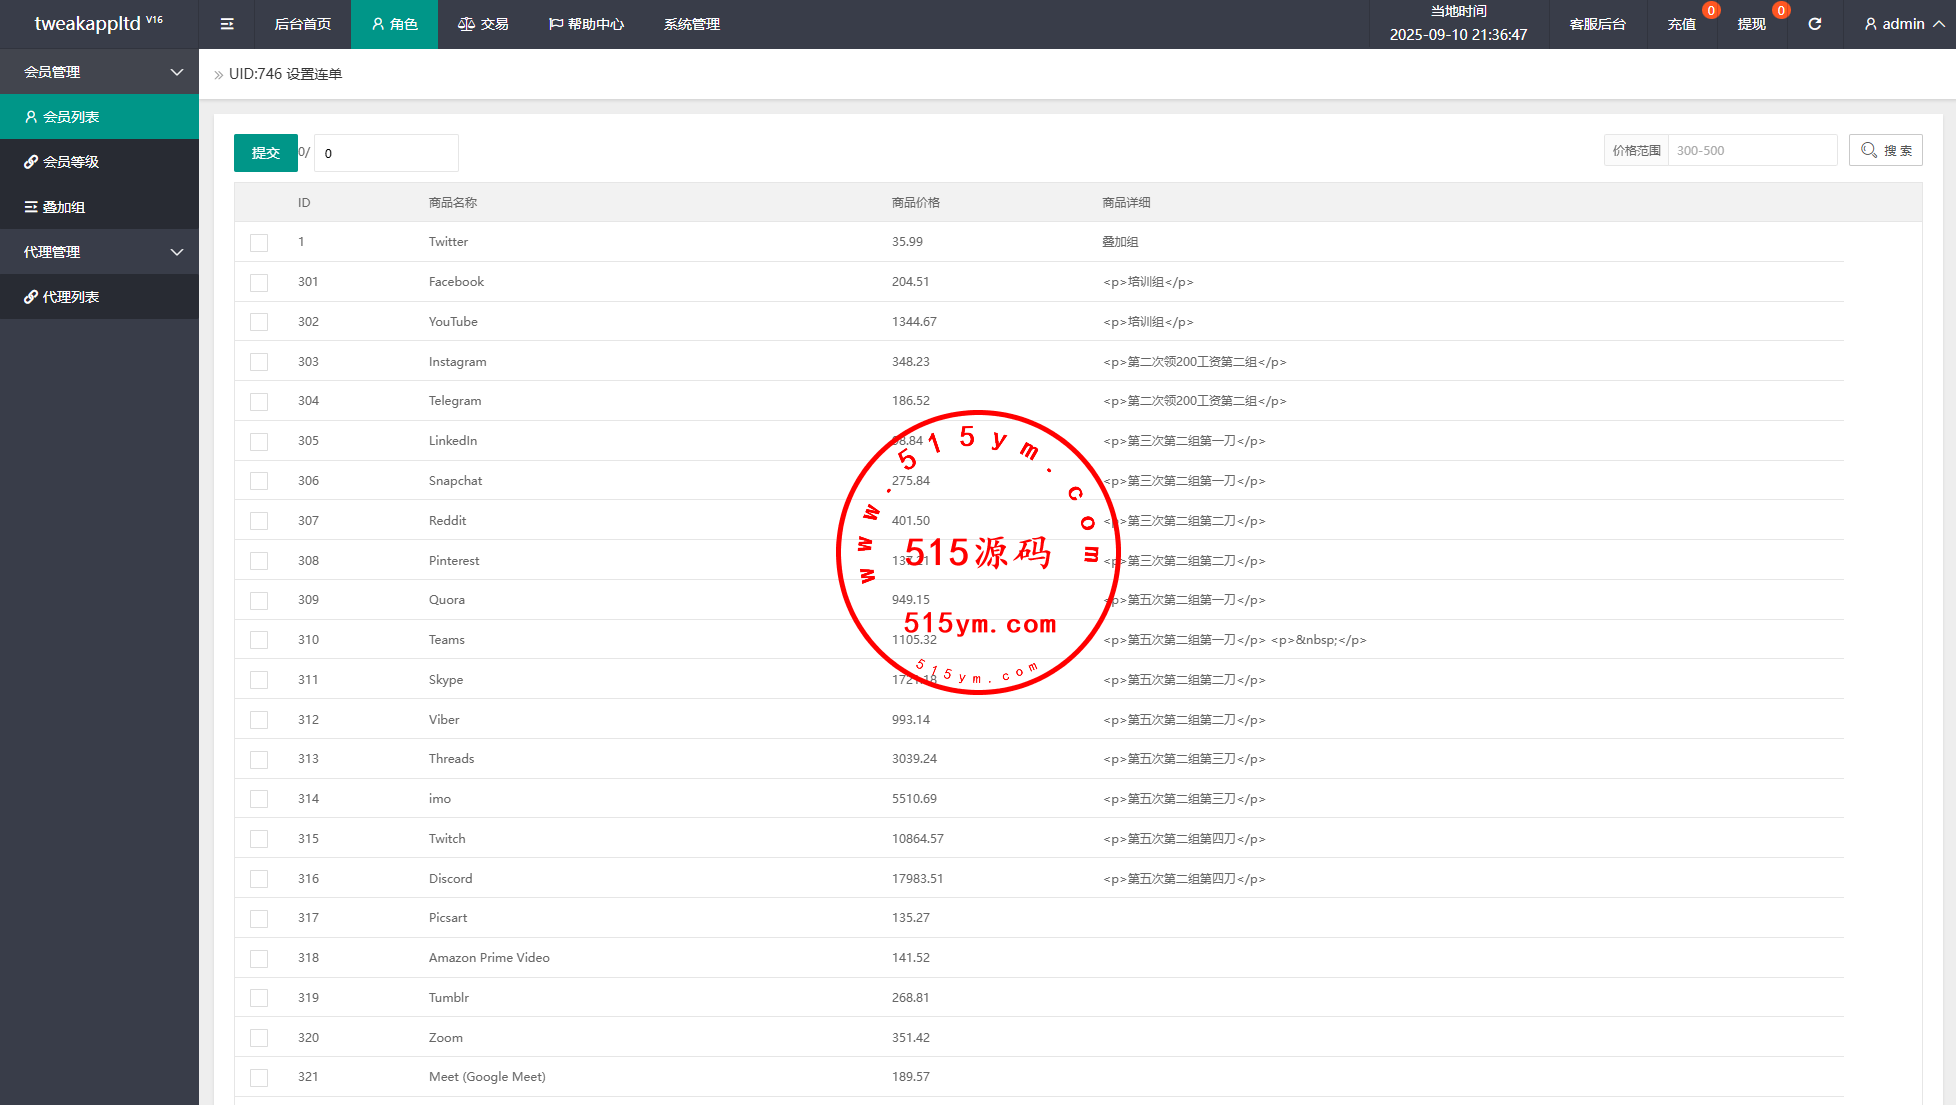Open 会员等级 member level link item
Screen dimensions: 1956x1105
pos(99,162)
